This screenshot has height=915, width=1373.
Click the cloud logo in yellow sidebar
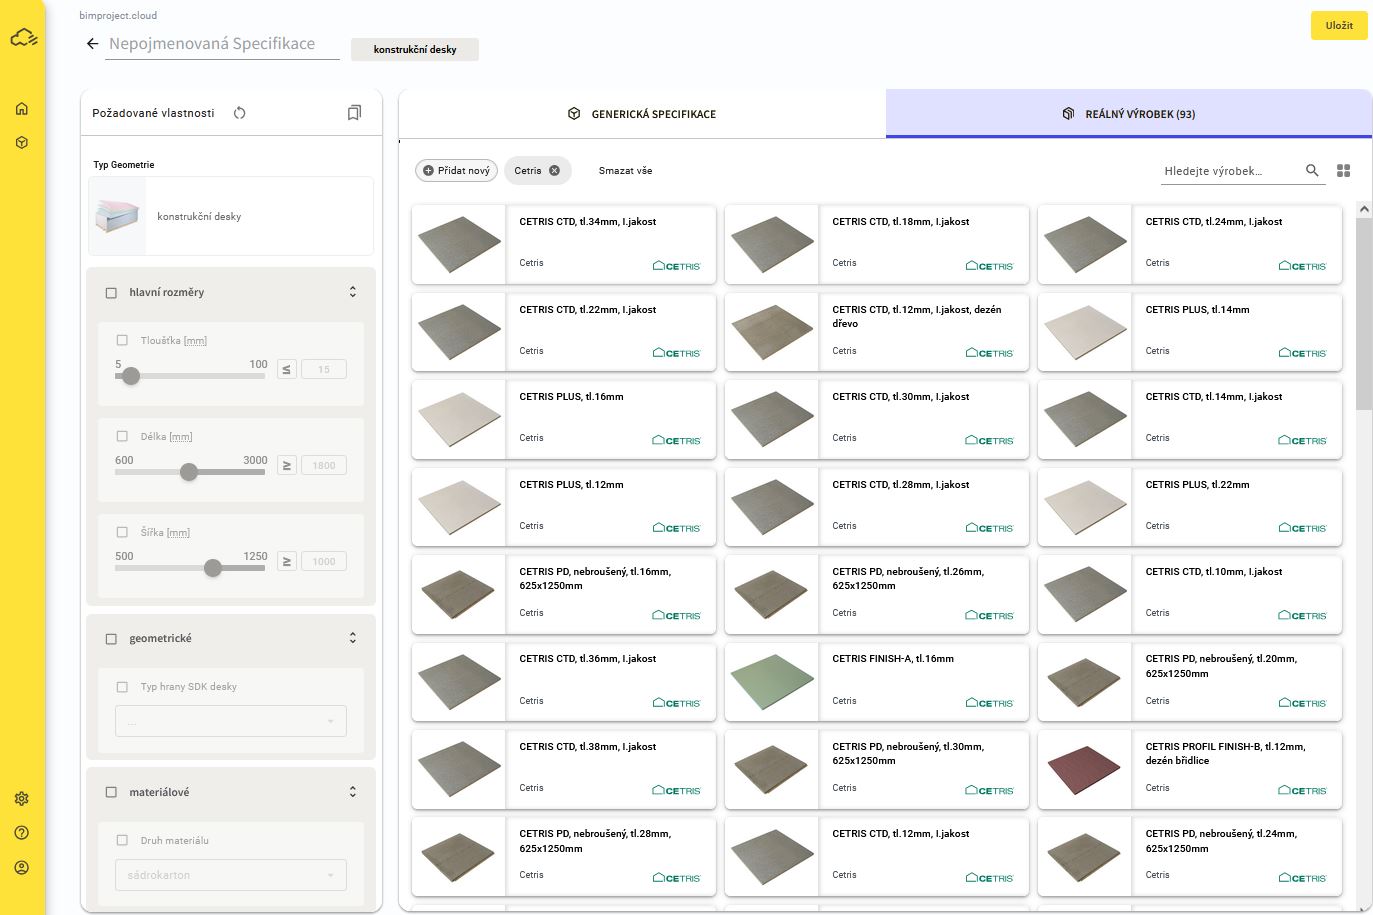(x=23, y=38)
